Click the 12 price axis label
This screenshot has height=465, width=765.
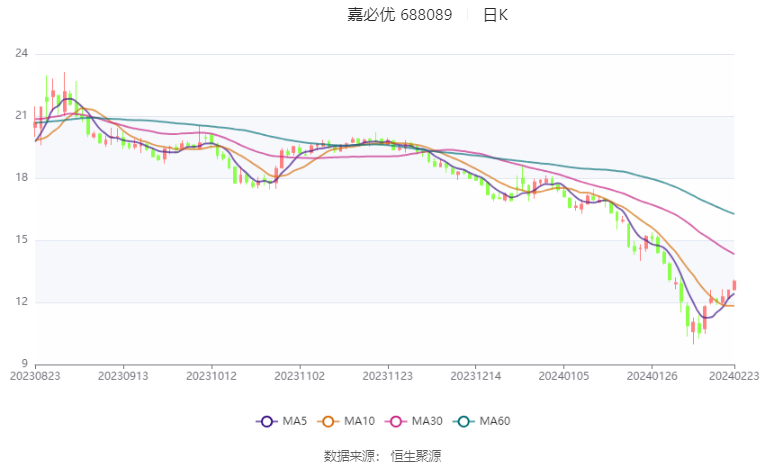pos(21,301)
